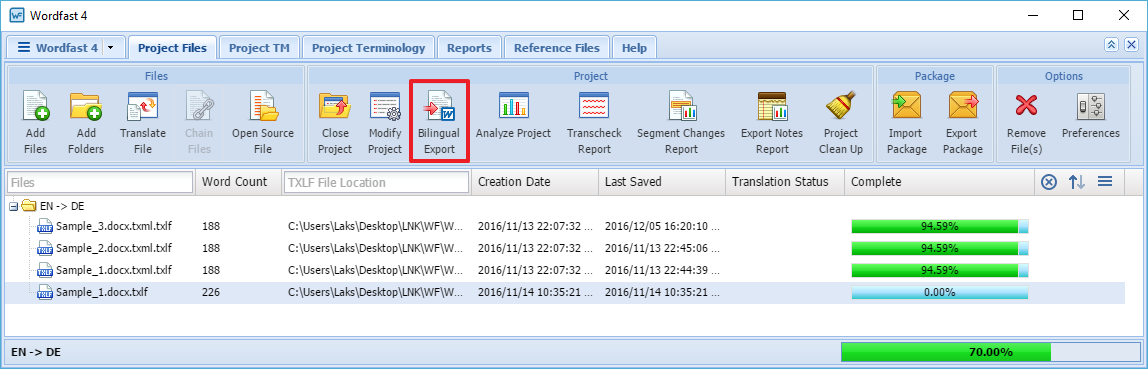Click the Close Project icon
Image resolution: width=1148 pixels, height=369 pixels.
coord(334,106)
